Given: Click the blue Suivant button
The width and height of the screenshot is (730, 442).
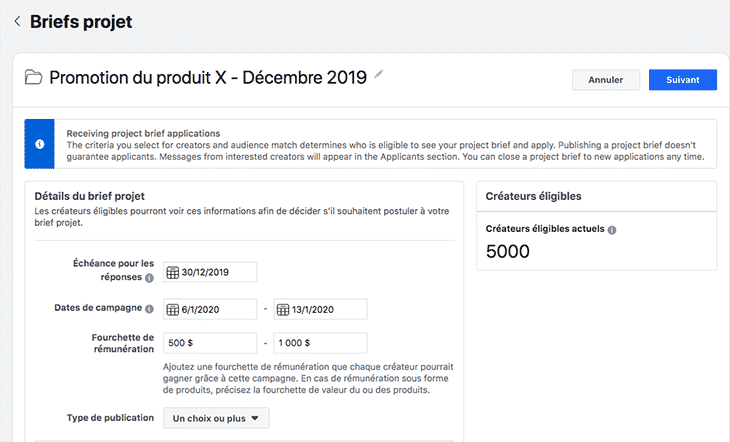Looking at the screenshot, I should pos(683,80).
